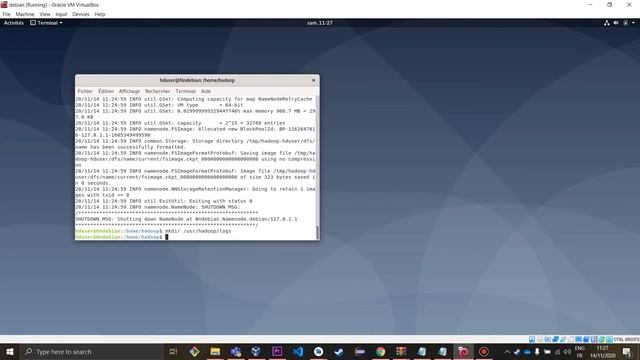640x360 pixels.
Task: Open VirtualBox Devices menu
Action: click(x=80, y=14)
